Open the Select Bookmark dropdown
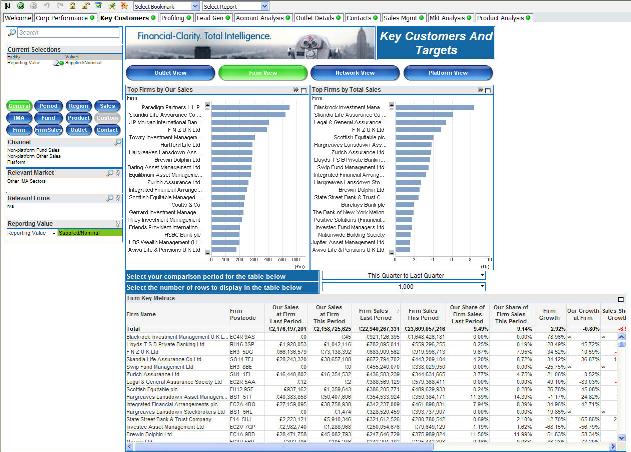 click(195, 6)
